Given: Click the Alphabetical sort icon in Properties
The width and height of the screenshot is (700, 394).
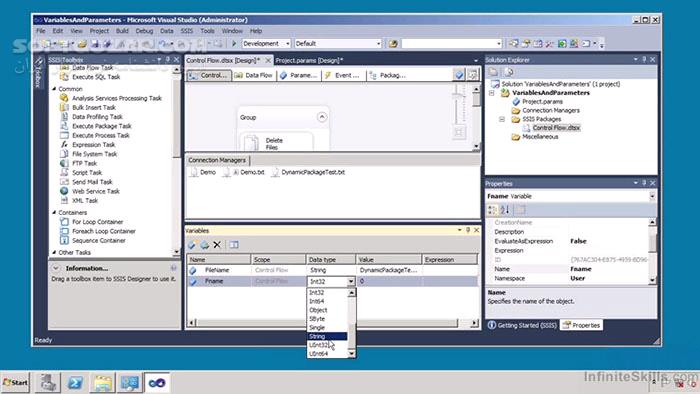Looking at the screenshot, I should point(505,209).
